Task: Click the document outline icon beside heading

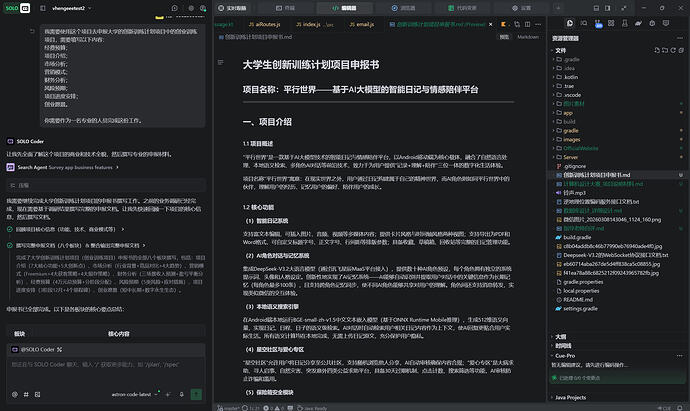Action: tap(220, 62)
